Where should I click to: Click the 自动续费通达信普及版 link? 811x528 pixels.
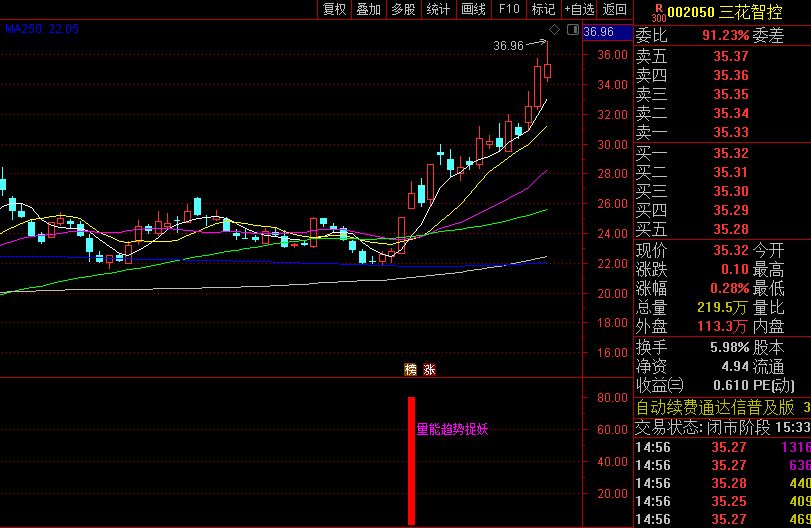point(715,408)
